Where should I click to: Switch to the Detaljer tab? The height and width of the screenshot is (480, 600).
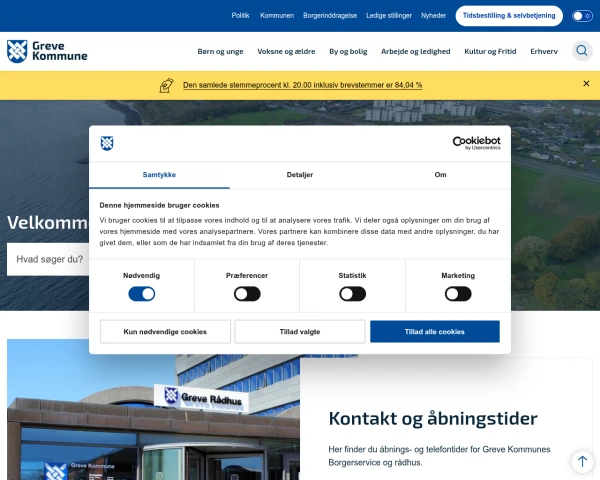pos(300,175)
